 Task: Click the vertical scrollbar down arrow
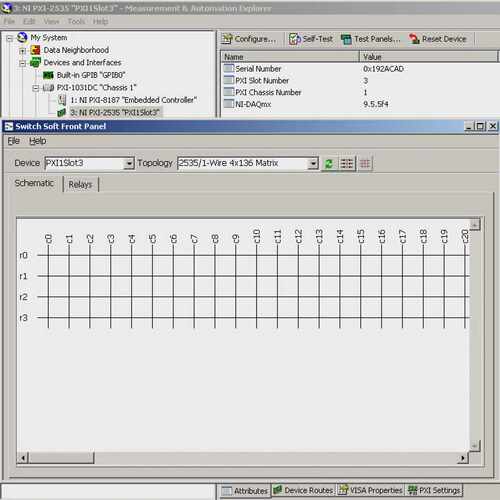click(x=475, y=446)
